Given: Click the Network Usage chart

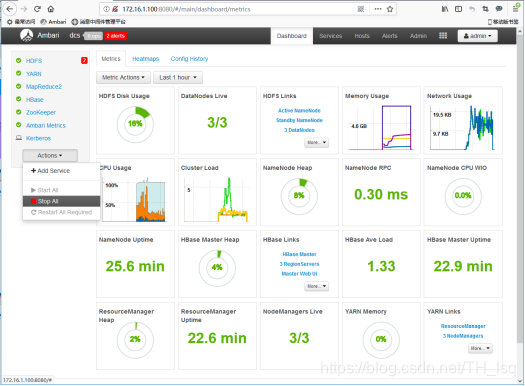Looking at the screenshot, I should click(x=462, y=127).
